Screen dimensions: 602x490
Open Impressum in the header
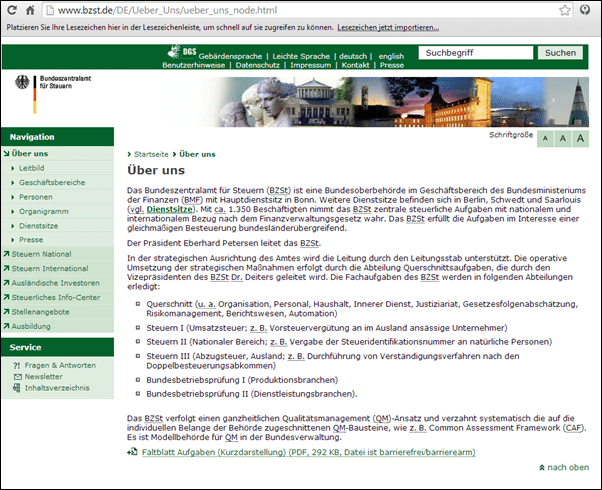(311, 65)
